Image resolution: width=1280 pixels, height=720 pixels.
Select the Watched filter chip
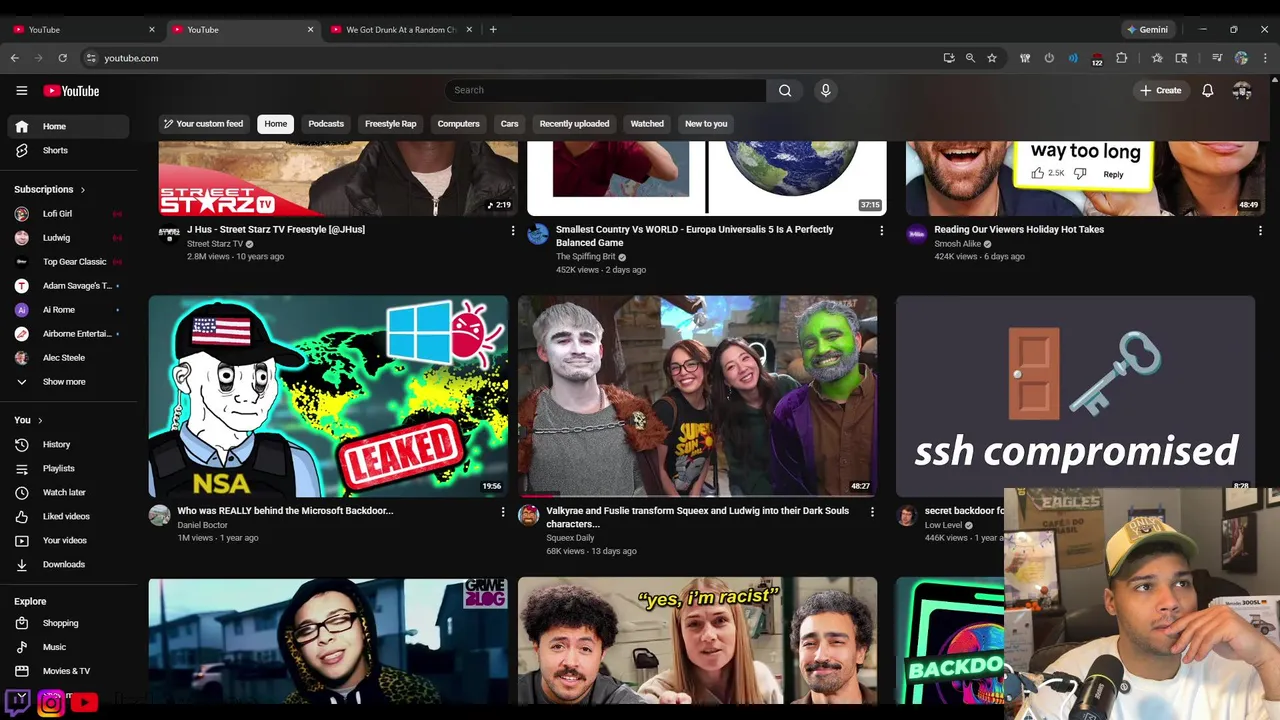[x=647, y=124]
